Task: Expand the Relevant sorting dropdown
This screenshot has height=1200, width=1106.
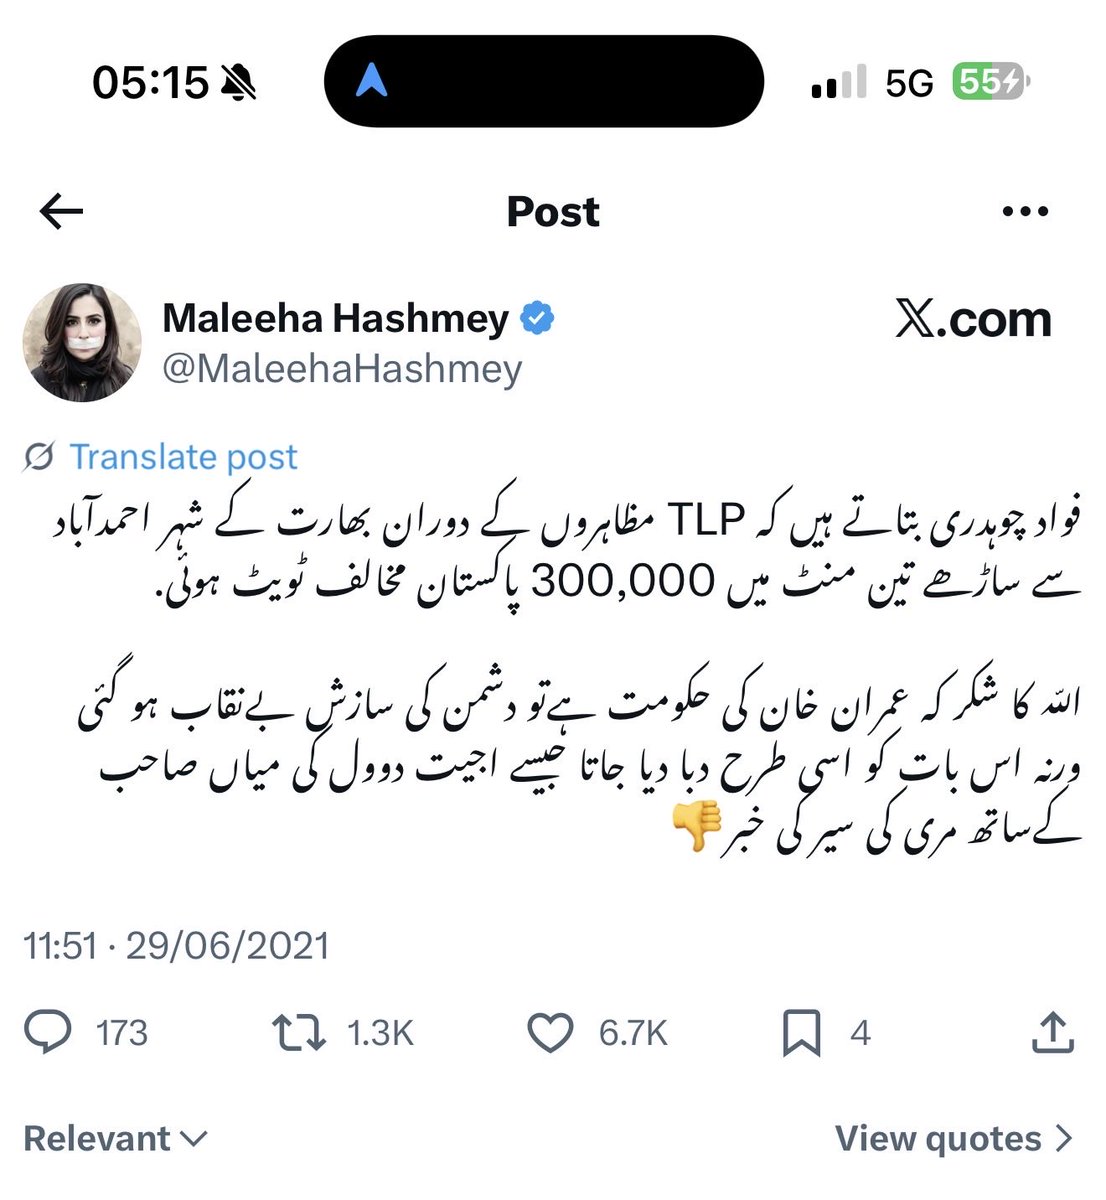Action: [115, 1138]
